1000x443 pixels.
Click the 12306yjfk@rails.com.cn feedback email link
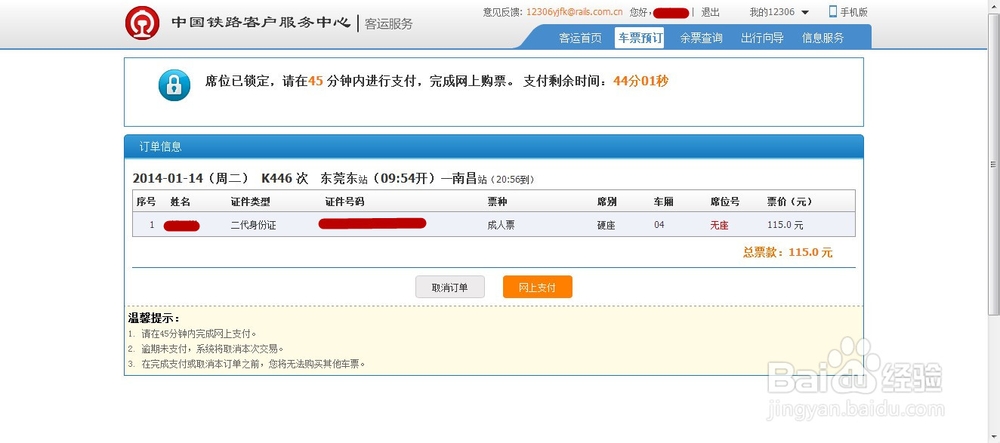(x=575, y=12)
